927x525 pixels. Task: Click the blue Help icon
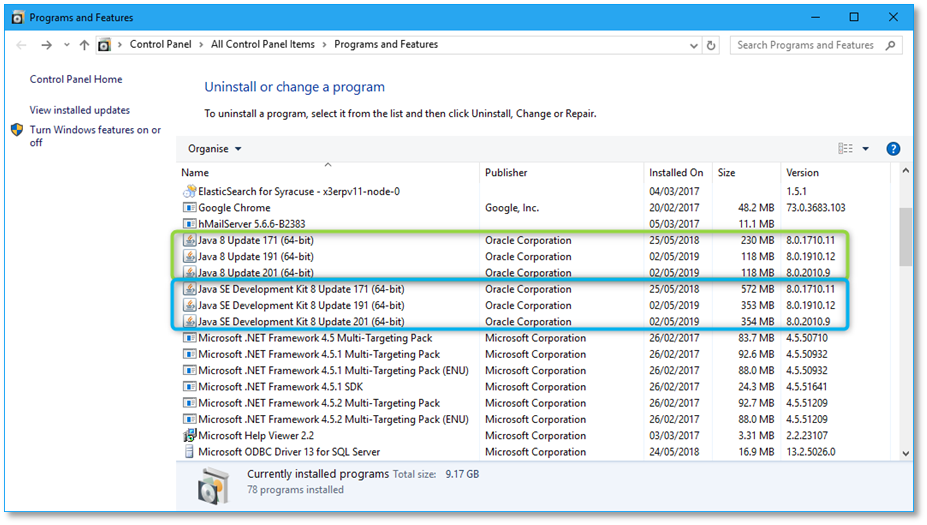(893, 149)
